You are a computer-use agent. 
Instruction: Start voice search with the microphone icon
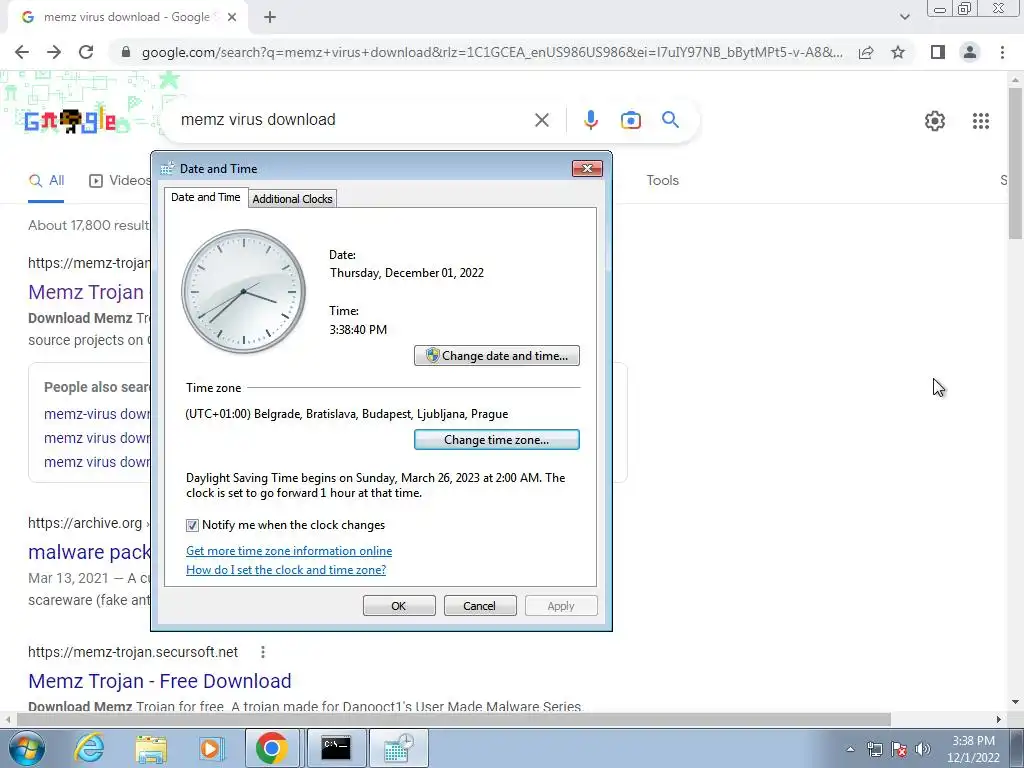coord(590,120)
